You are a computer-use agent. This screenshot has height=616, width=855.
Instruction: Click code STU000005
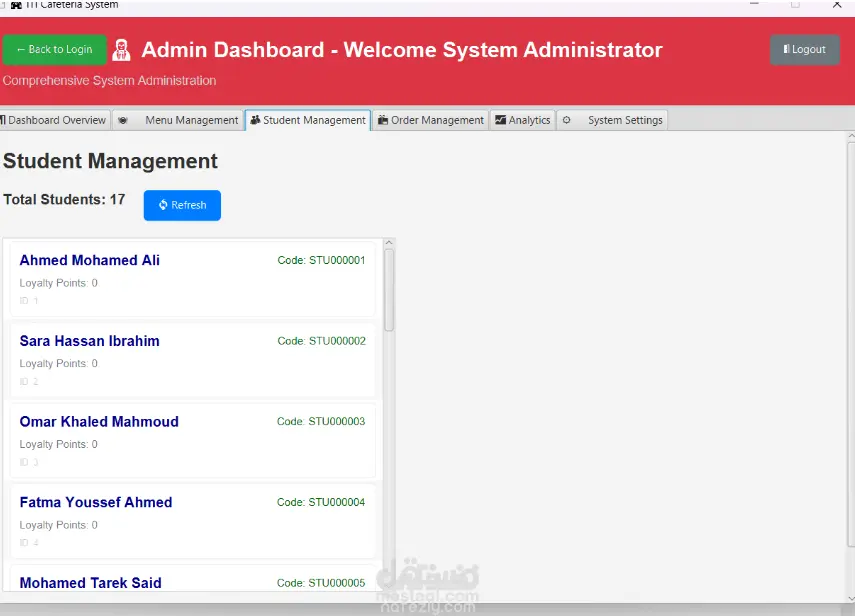321,583
